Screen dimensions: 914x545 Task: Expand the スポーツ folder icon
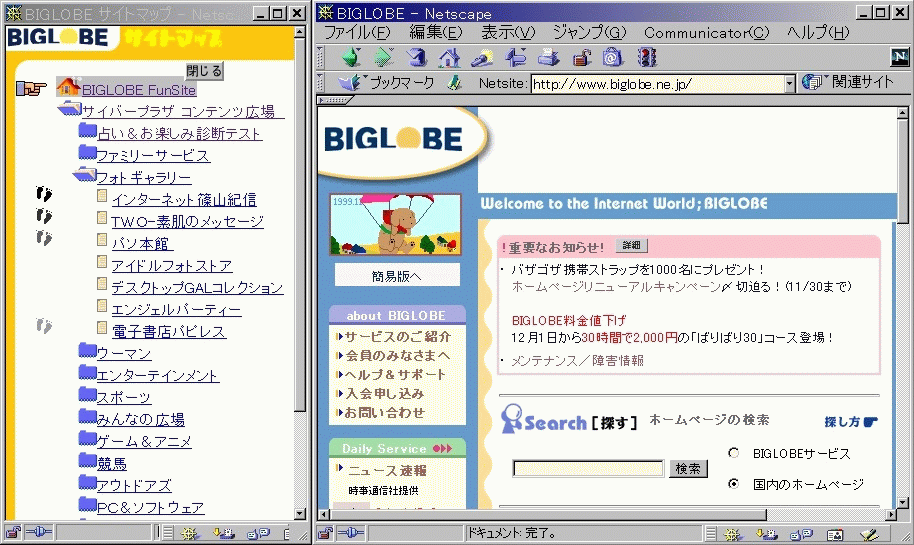87,395
